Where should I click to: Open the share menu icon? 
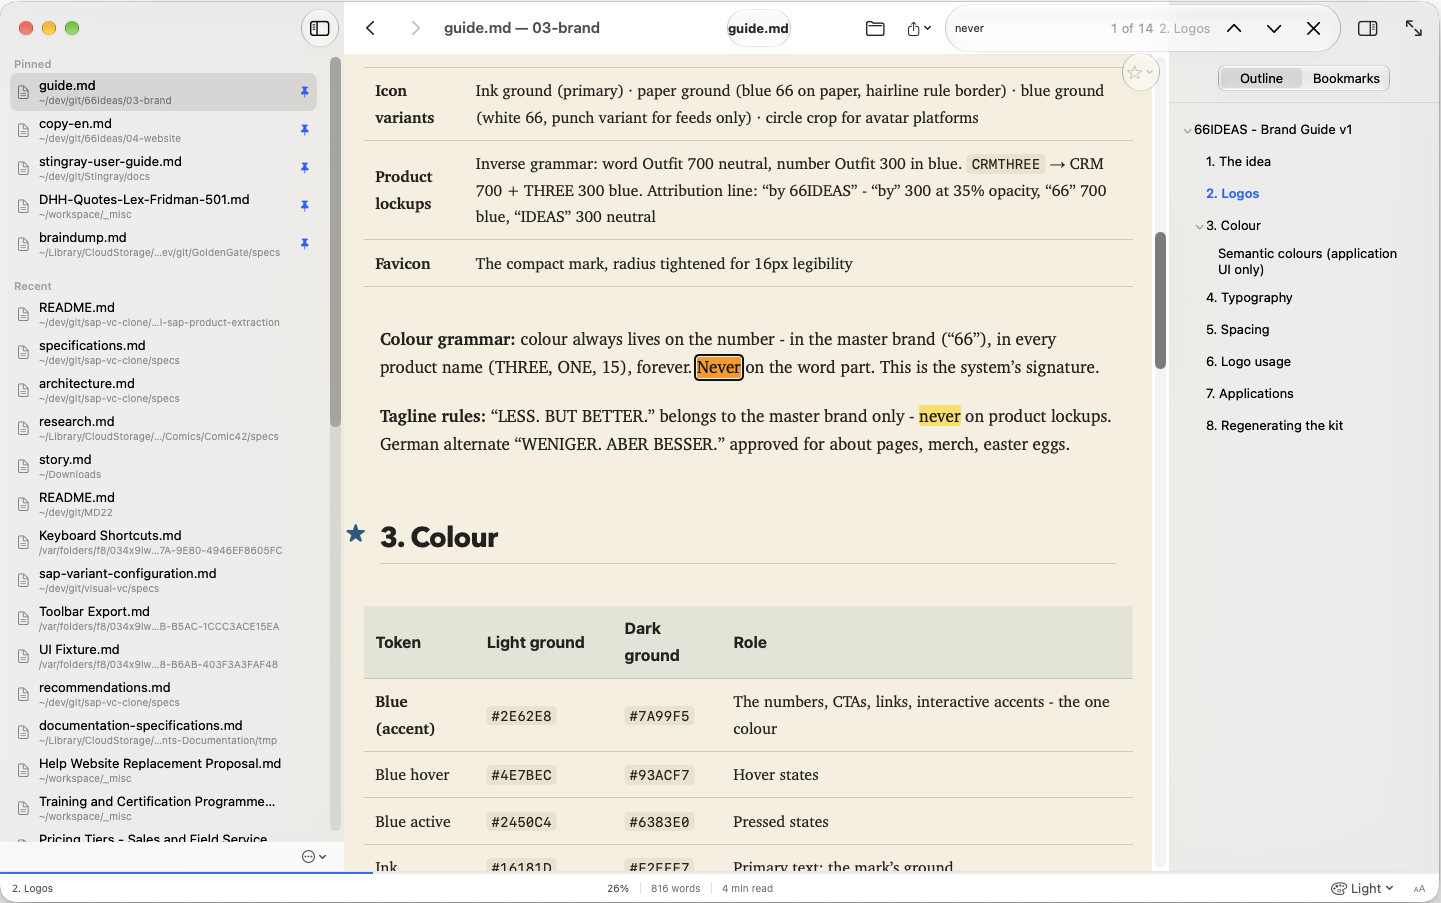(919, 28)
